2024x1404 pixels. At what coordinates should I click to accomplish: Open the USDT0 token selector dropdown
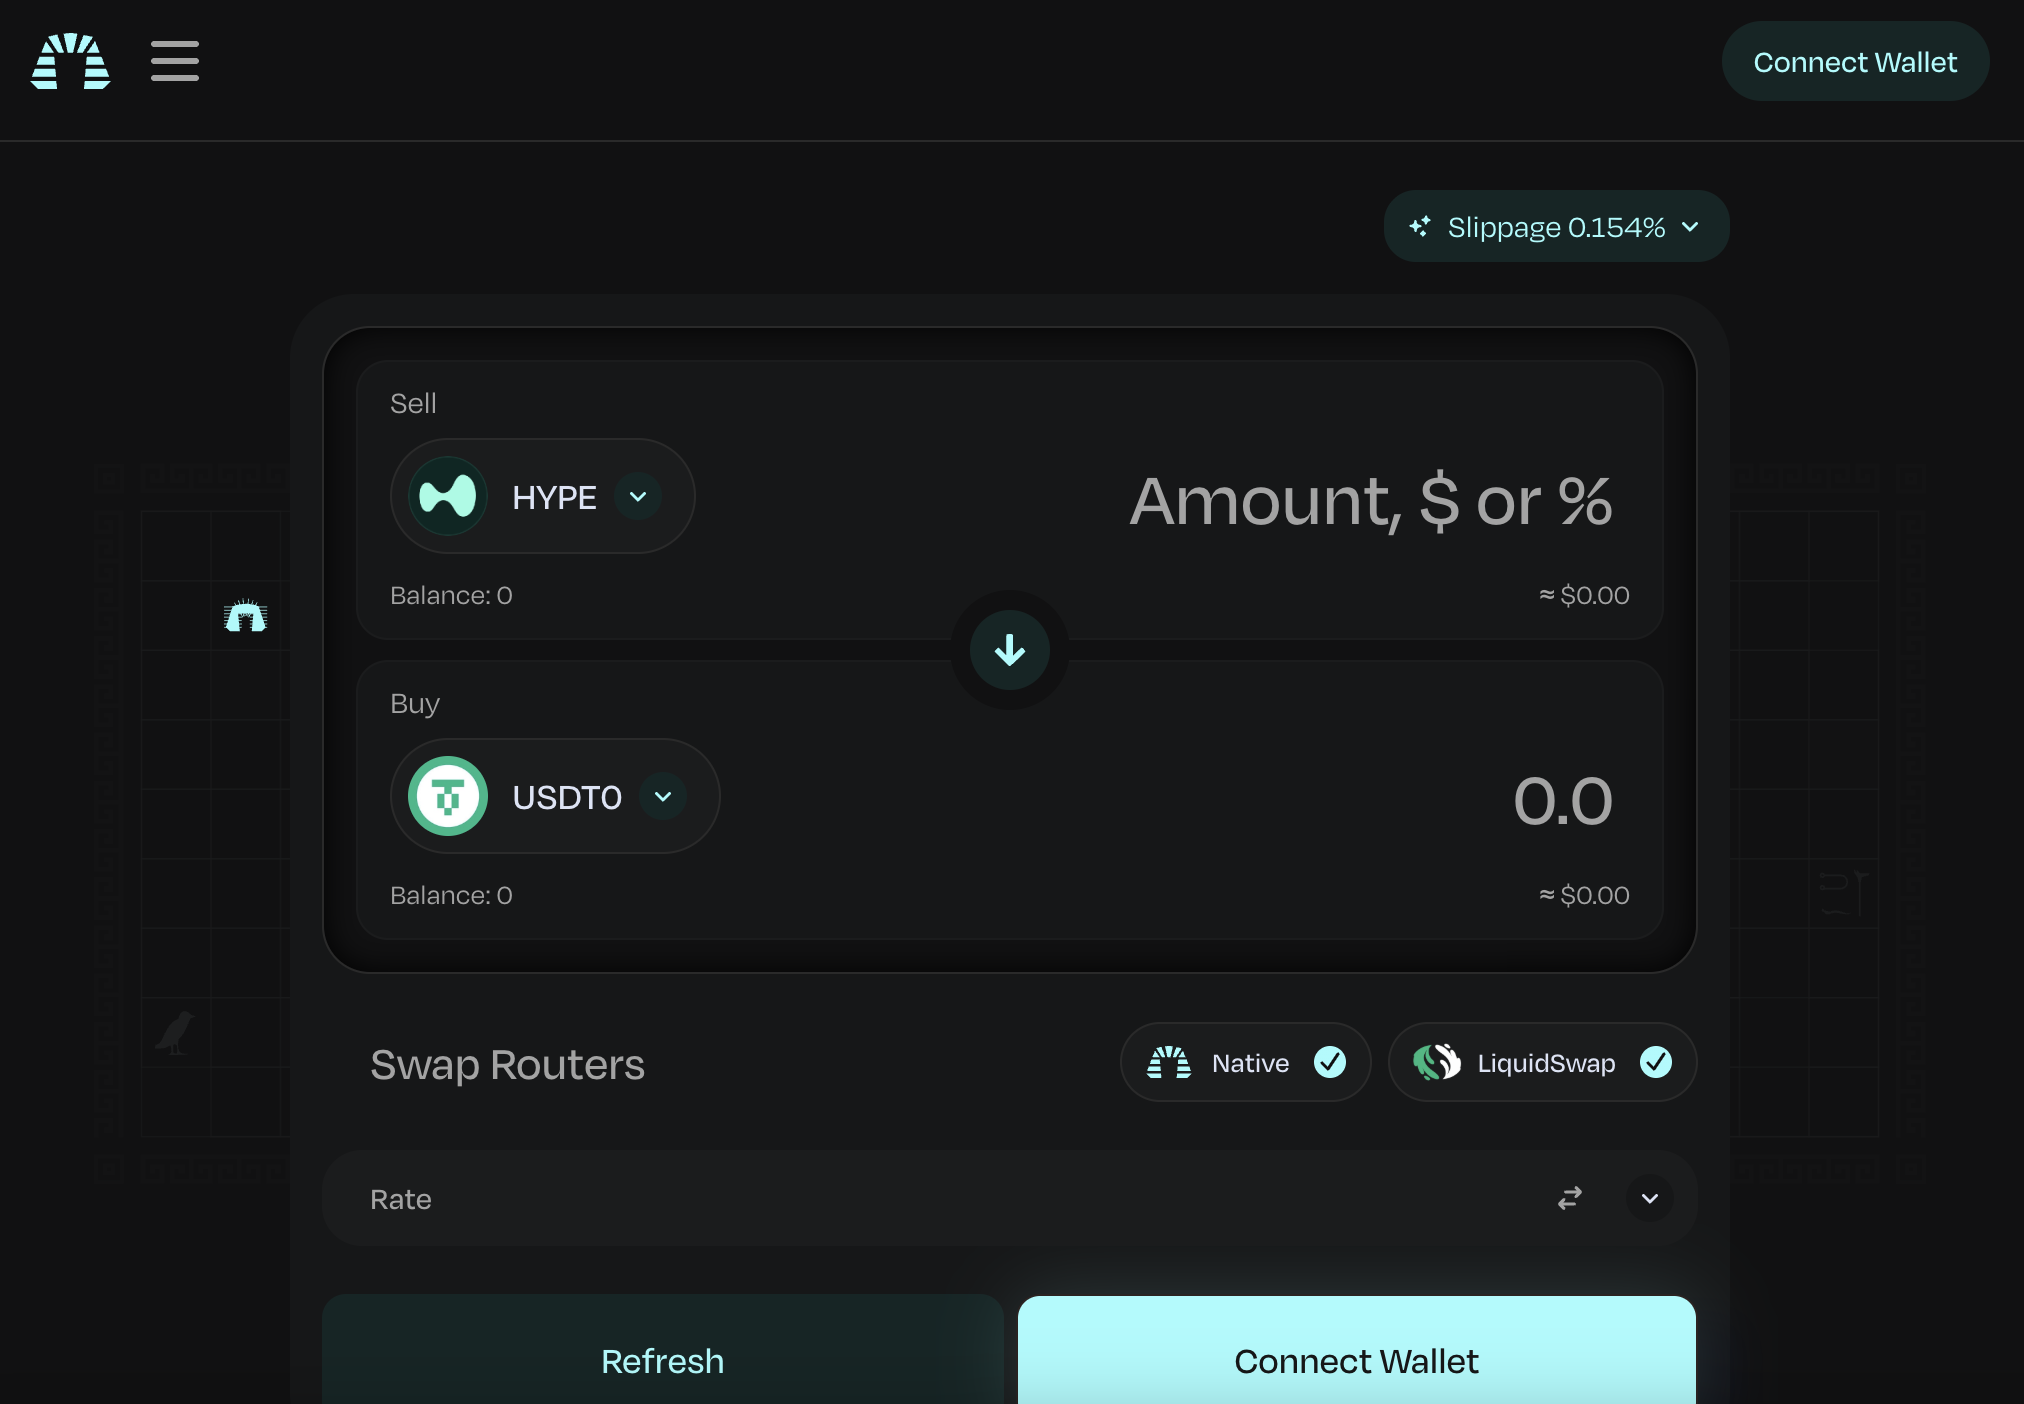(663, 796)
